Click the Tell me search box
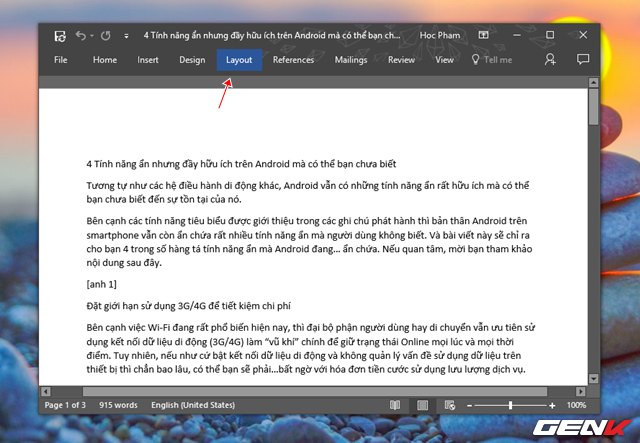Screen dimensions: 640x443 point(492,60)
